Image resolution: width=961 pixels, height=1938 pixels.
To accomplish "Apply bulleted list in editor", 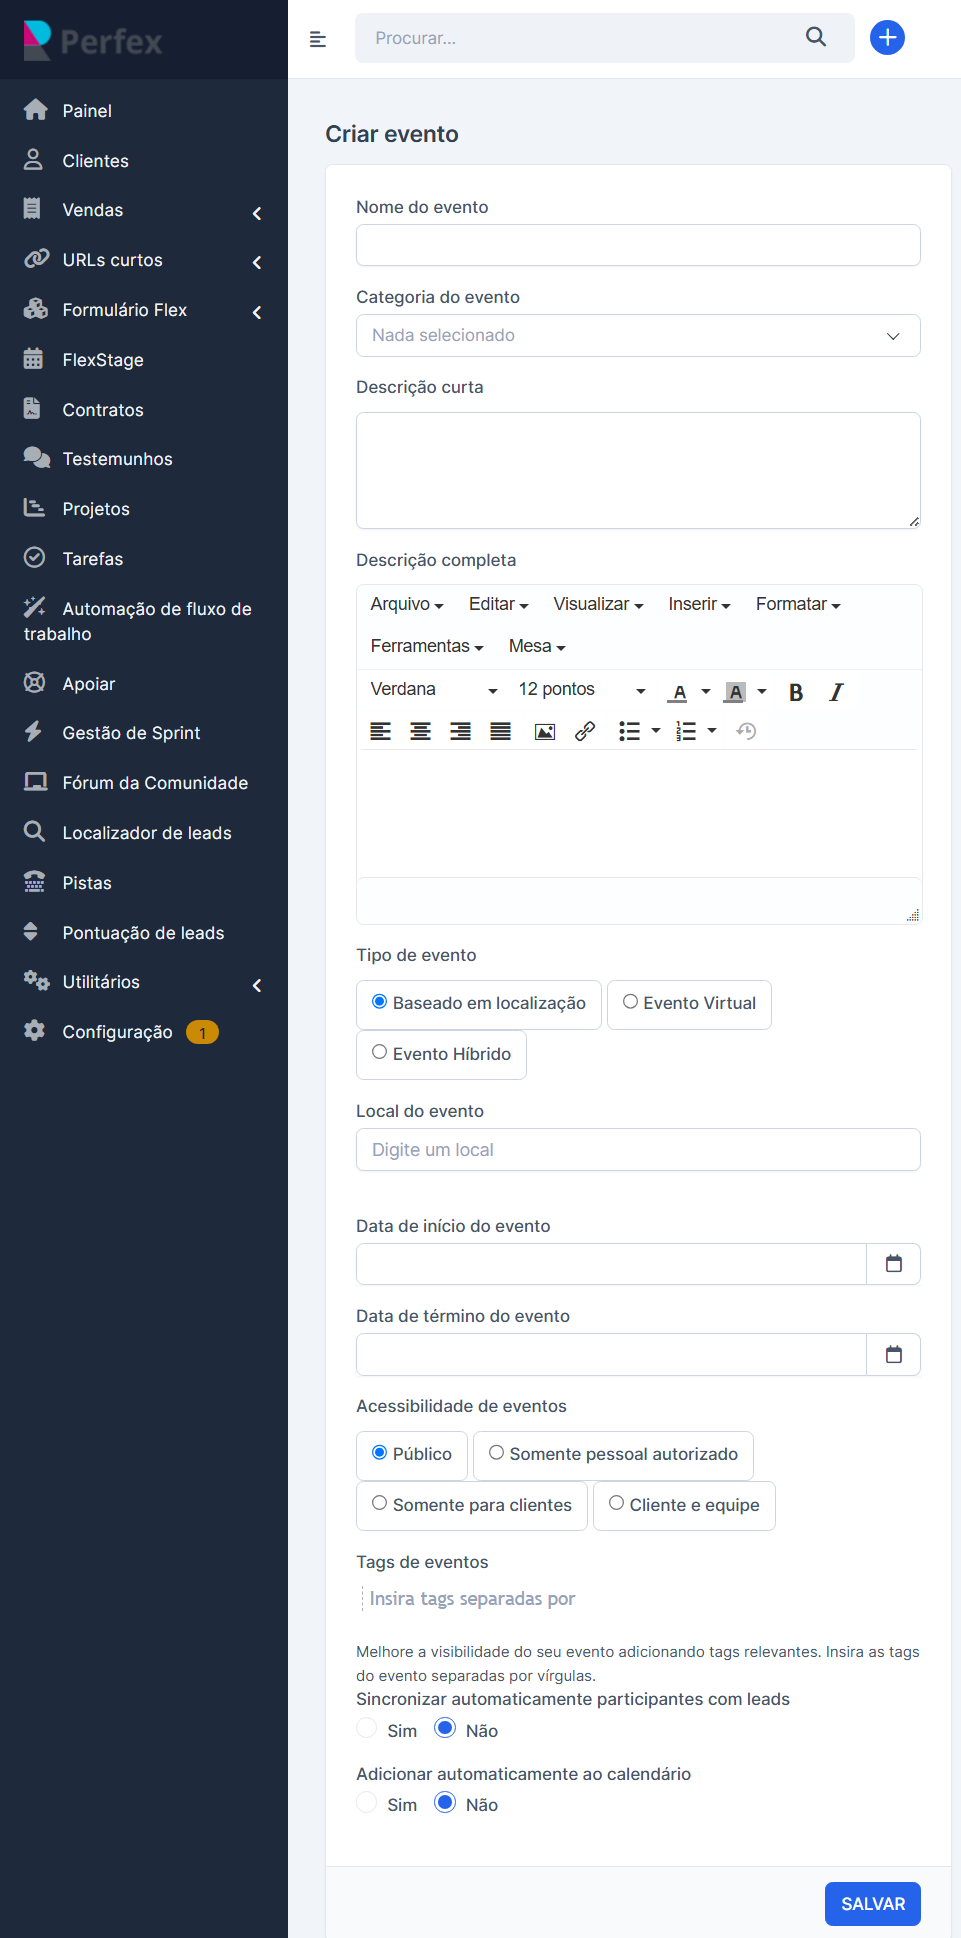I will tap(629, 732).
